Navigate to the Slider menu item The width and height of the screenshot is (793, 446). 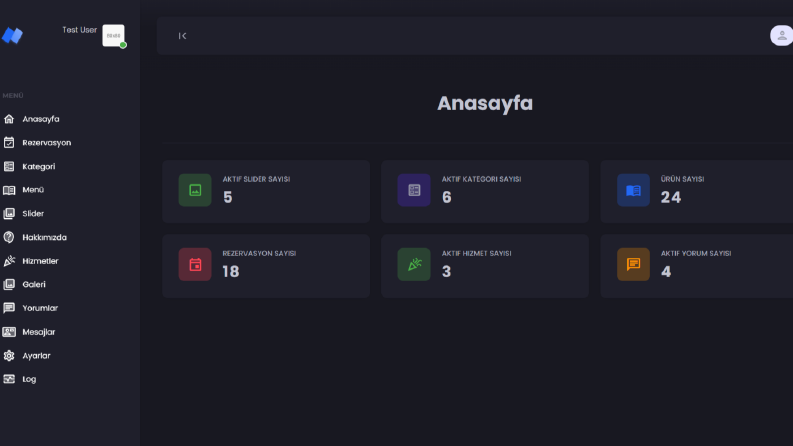(x=33, y=213)
